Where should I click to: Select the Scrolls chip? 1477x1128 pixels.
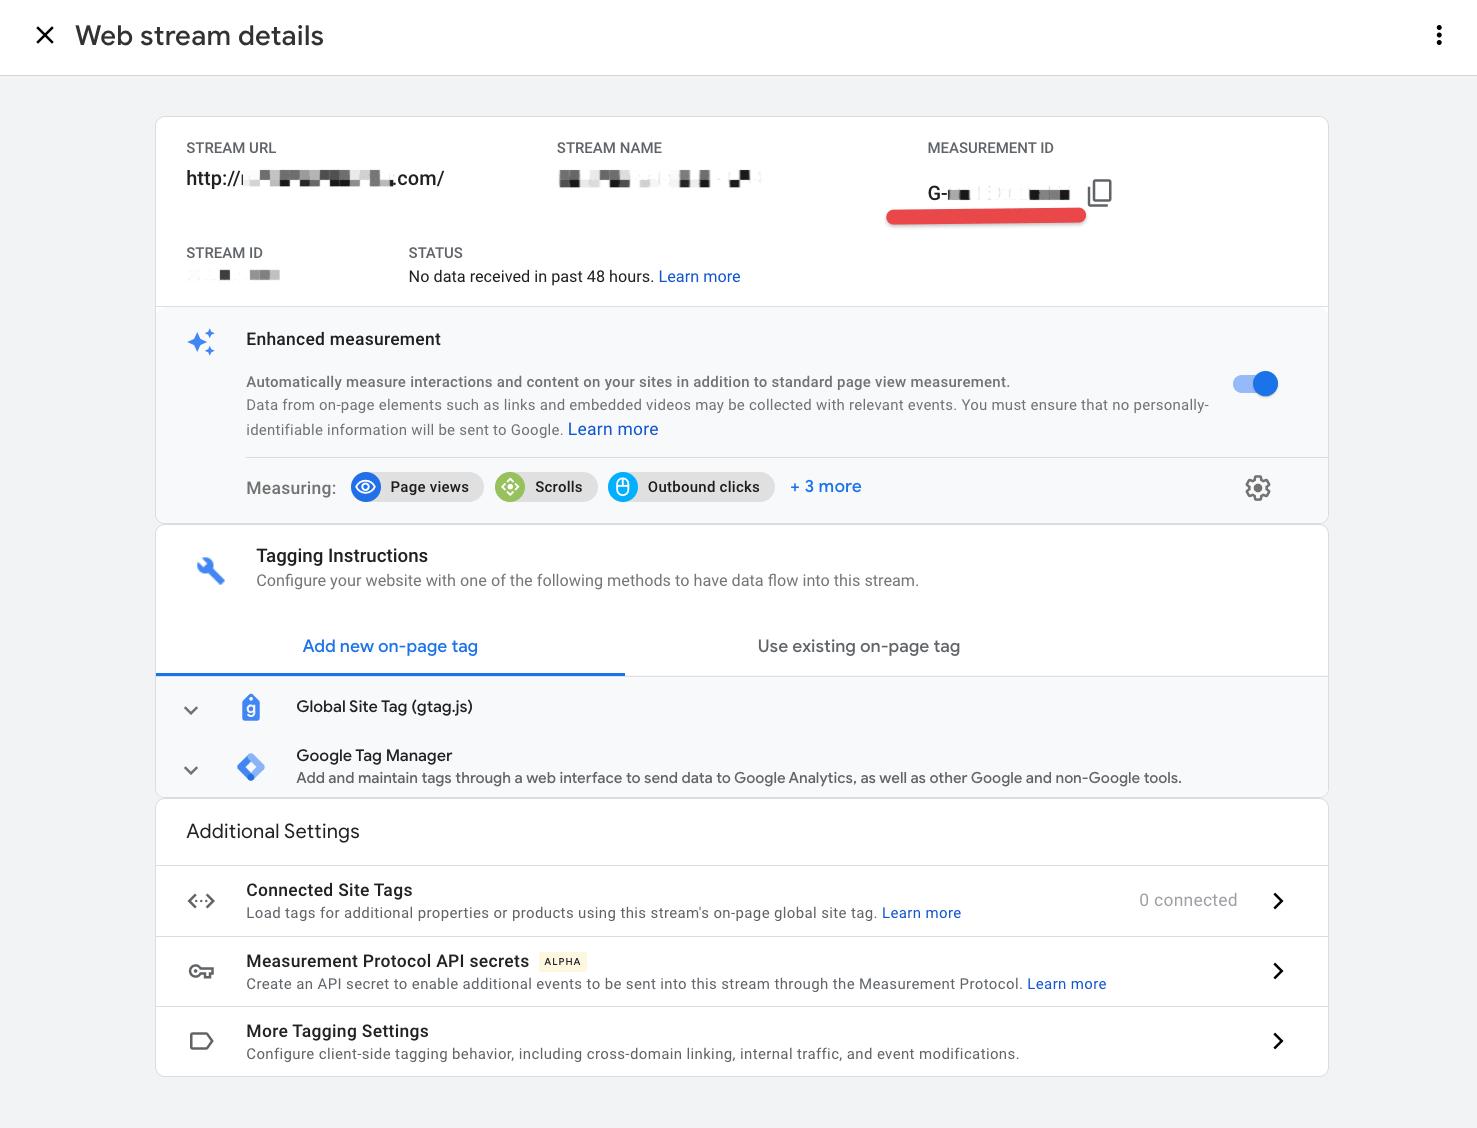click(546, 487)
